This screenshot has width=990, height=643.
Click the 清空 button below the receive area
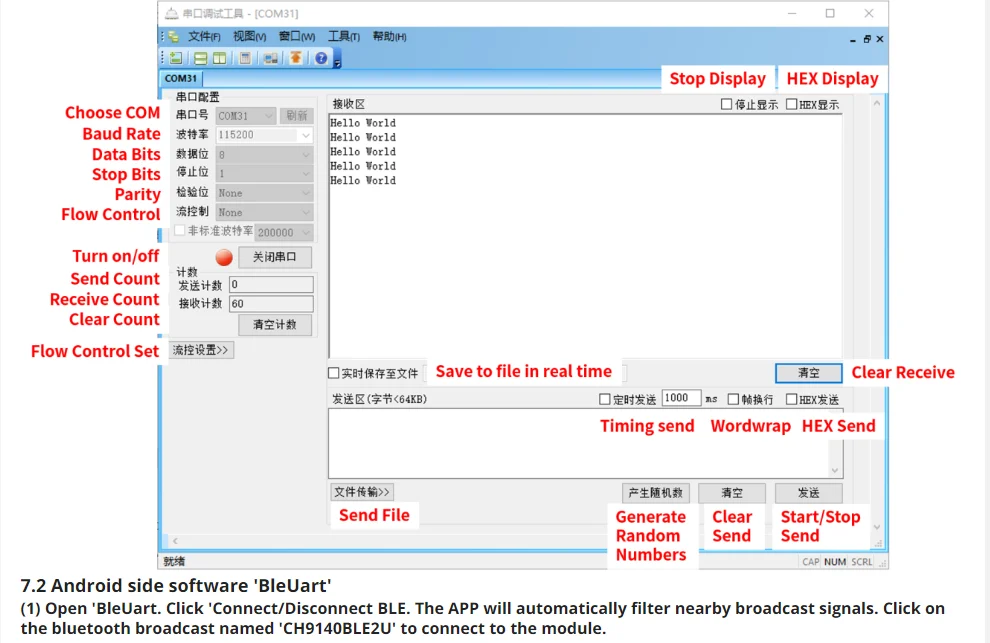point(808,373)
